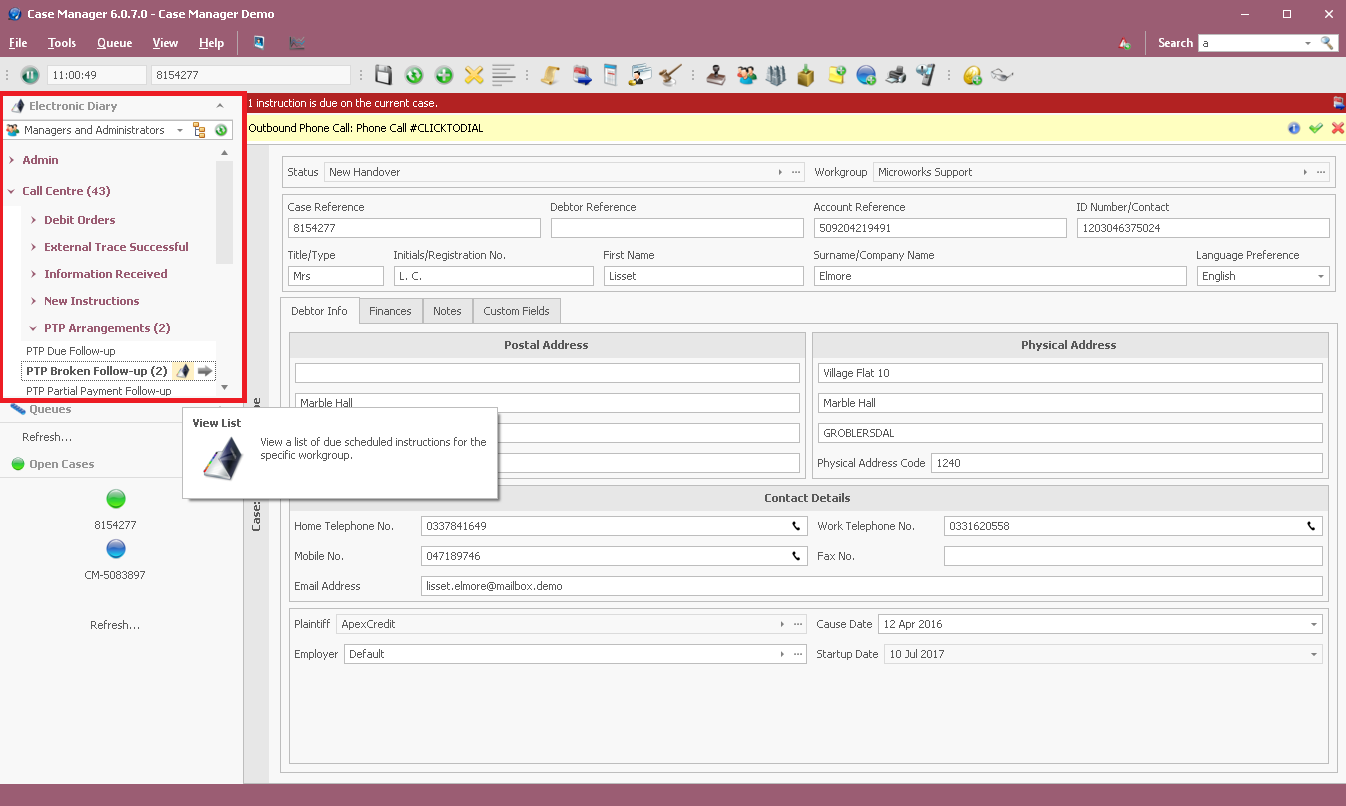Open the Help menu
Screen dimensions: 1346x806
tap(211, 43)
